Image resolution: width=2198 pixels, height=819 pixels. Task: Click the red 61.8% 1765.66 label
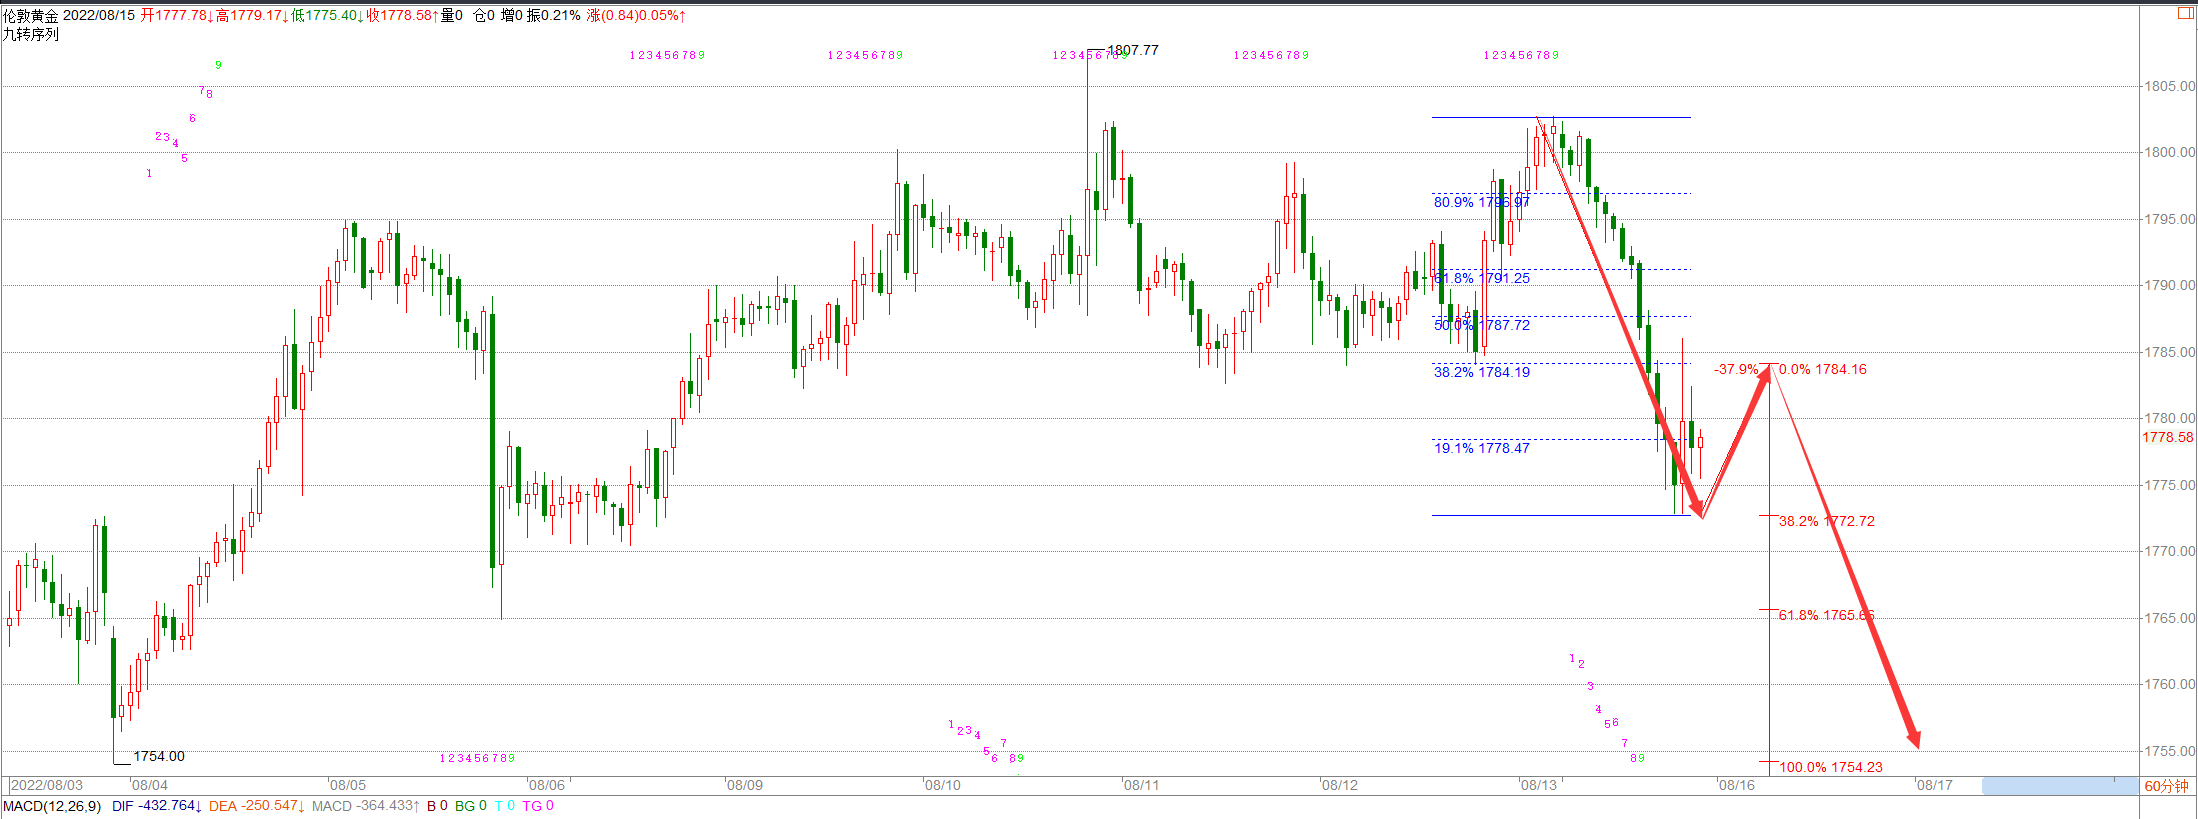point(1827,615)
